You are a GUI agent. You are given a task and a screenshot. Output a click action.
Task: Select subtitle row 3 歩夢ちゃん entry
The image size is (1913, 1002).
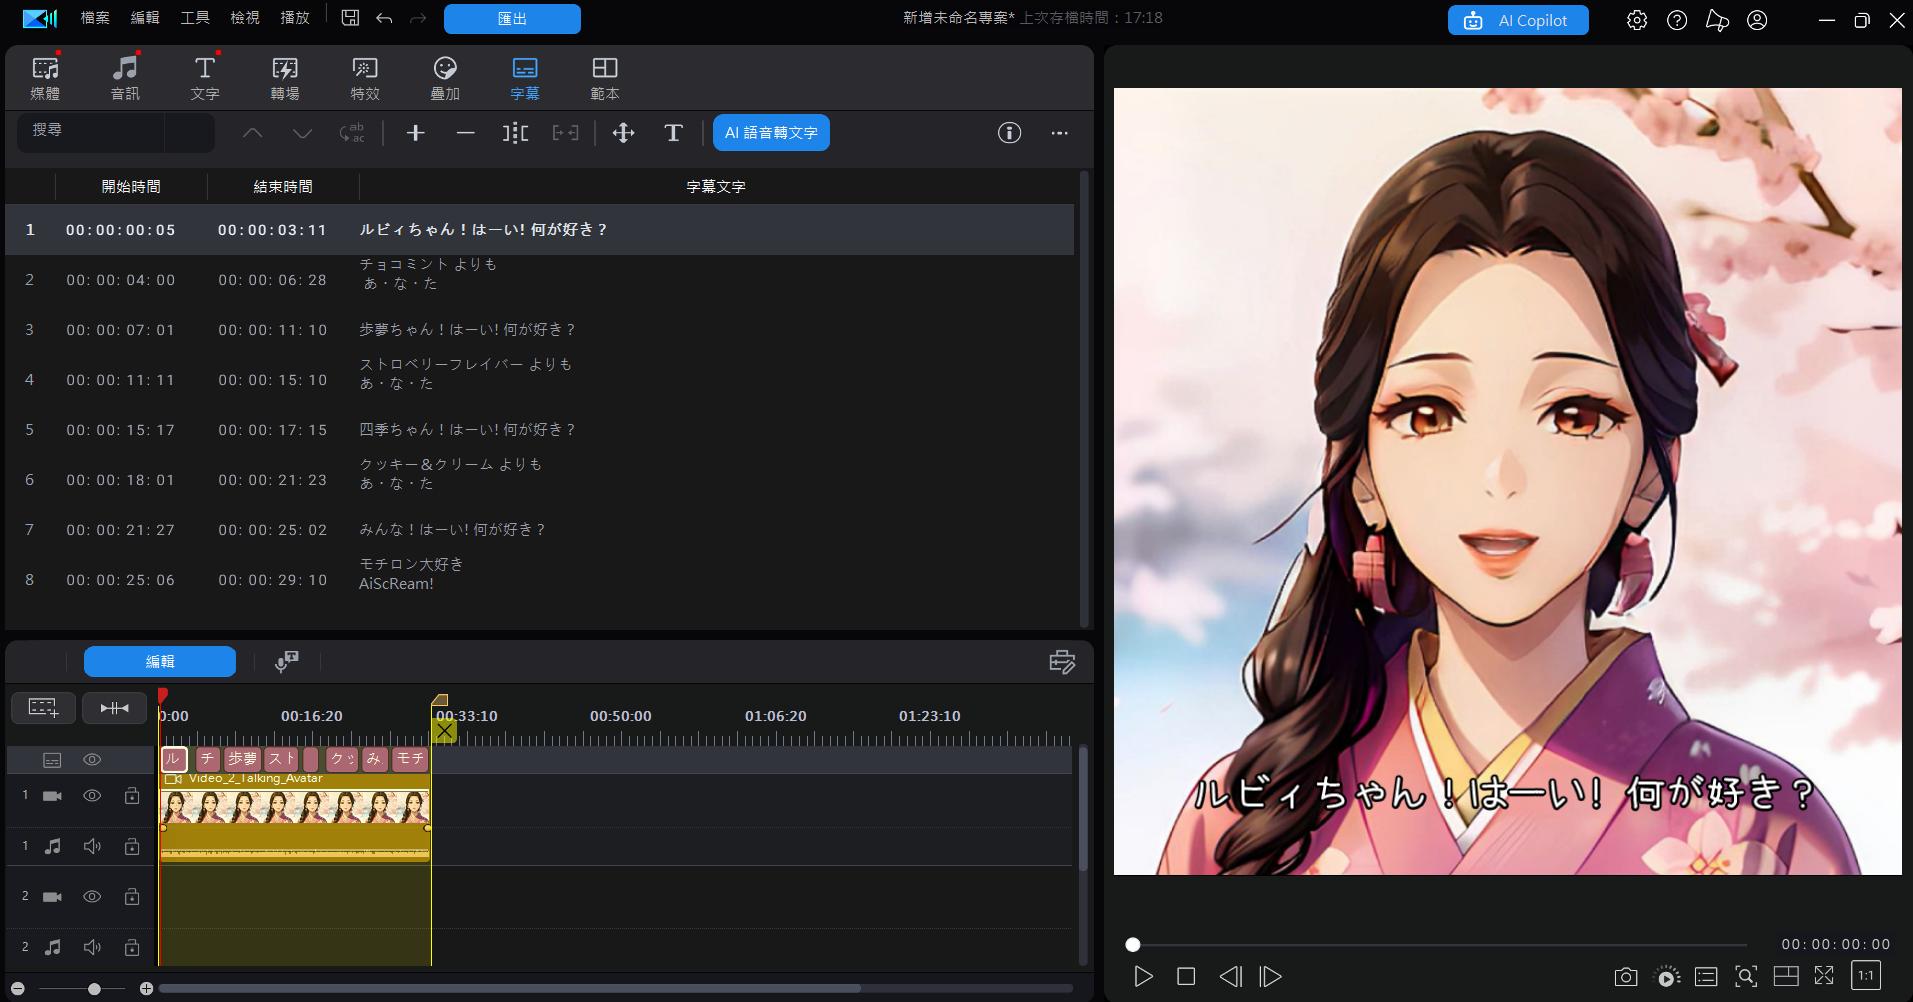pyautogui.click(x=468, y=329)
